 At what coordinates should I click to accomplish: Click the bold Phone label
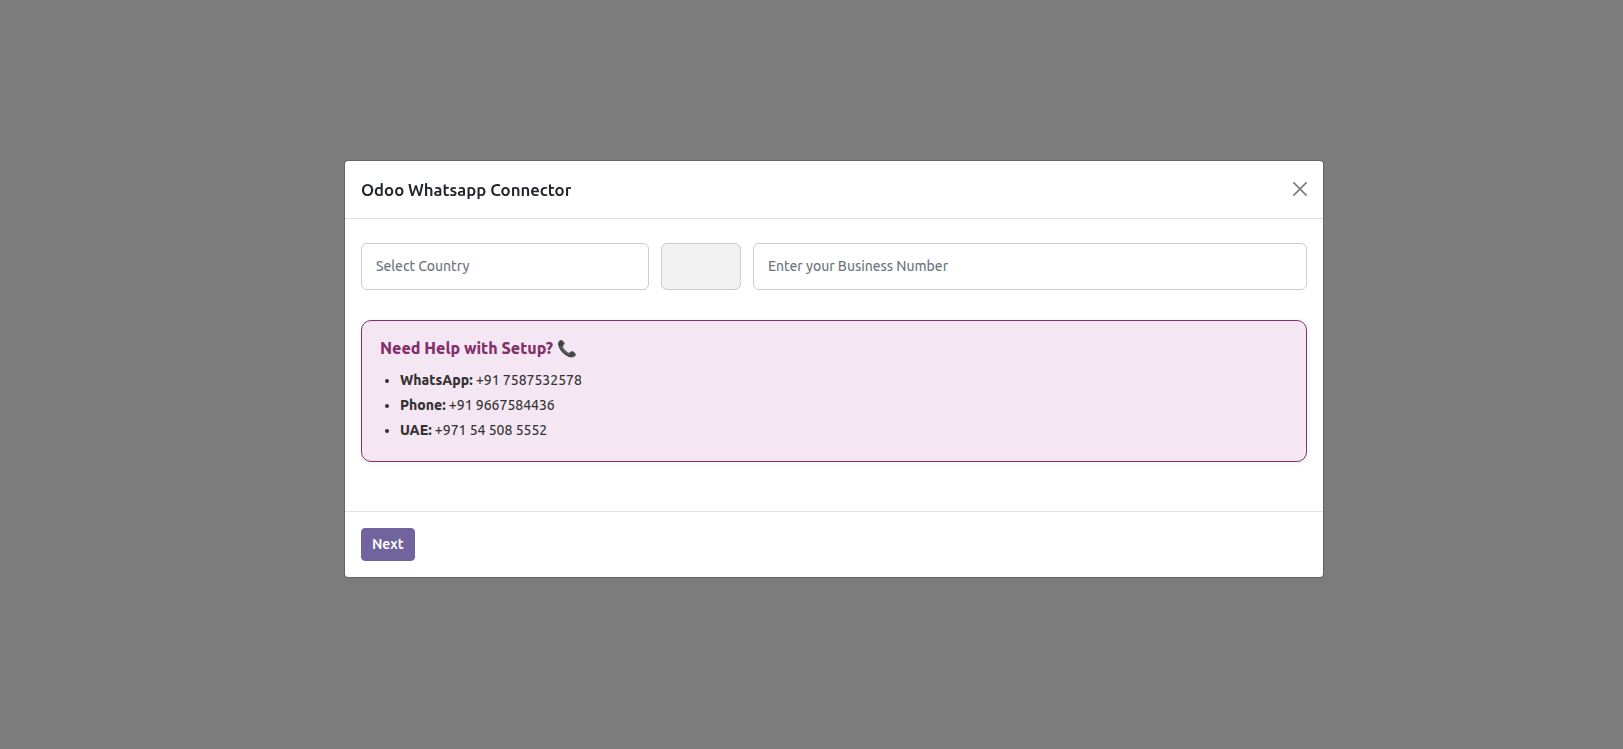coord(422,405)
